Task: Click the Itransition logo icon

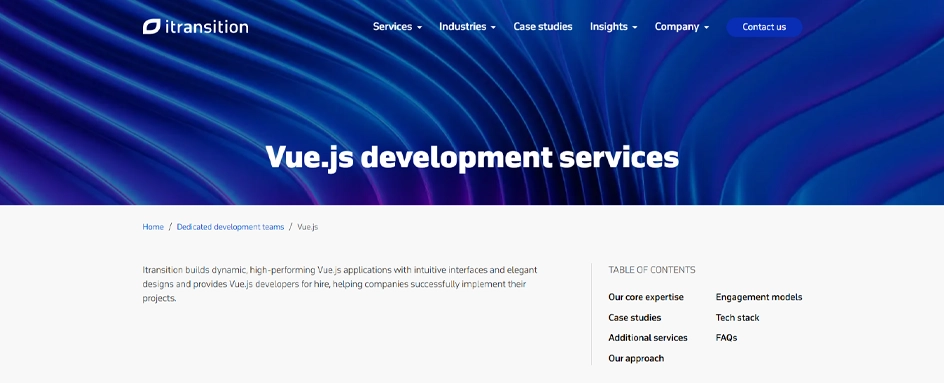Action: tap(151, 26)
